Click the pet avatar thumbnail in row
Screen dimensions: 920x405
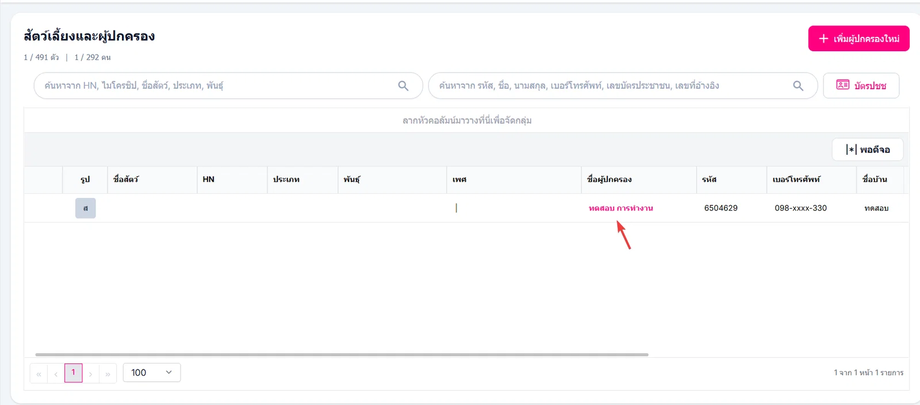(85, 208)
